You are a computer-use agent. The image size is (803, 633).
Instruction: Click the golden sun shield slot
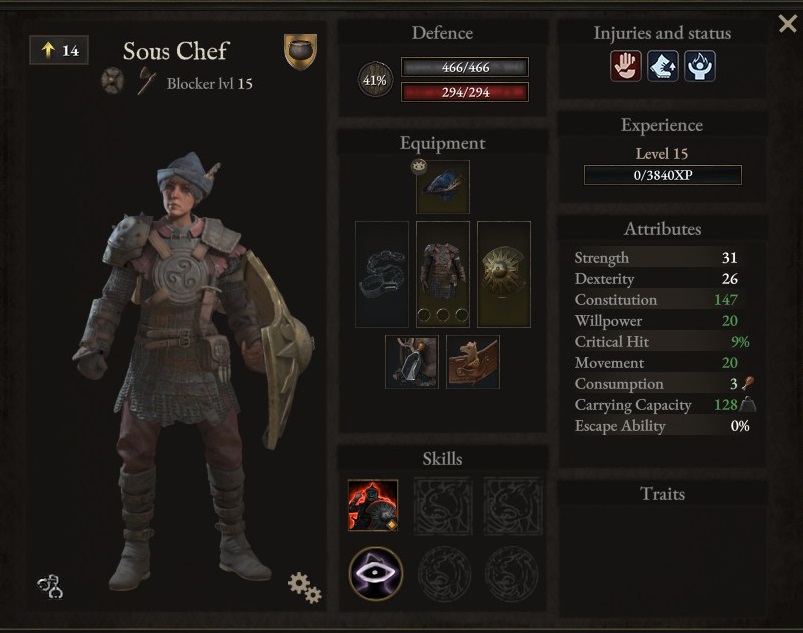[504, 275]
